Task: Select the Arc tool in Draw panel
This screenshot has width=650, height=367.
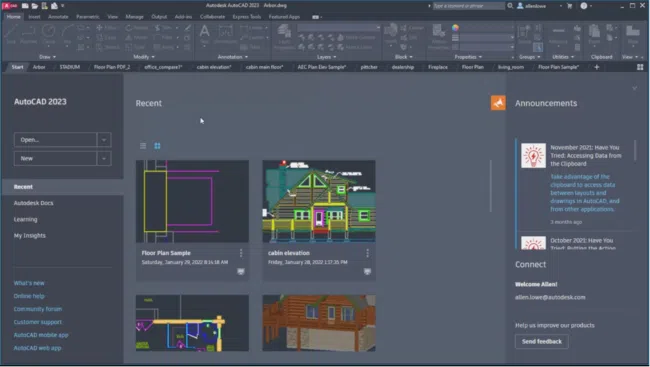Action: coord(67,34)
